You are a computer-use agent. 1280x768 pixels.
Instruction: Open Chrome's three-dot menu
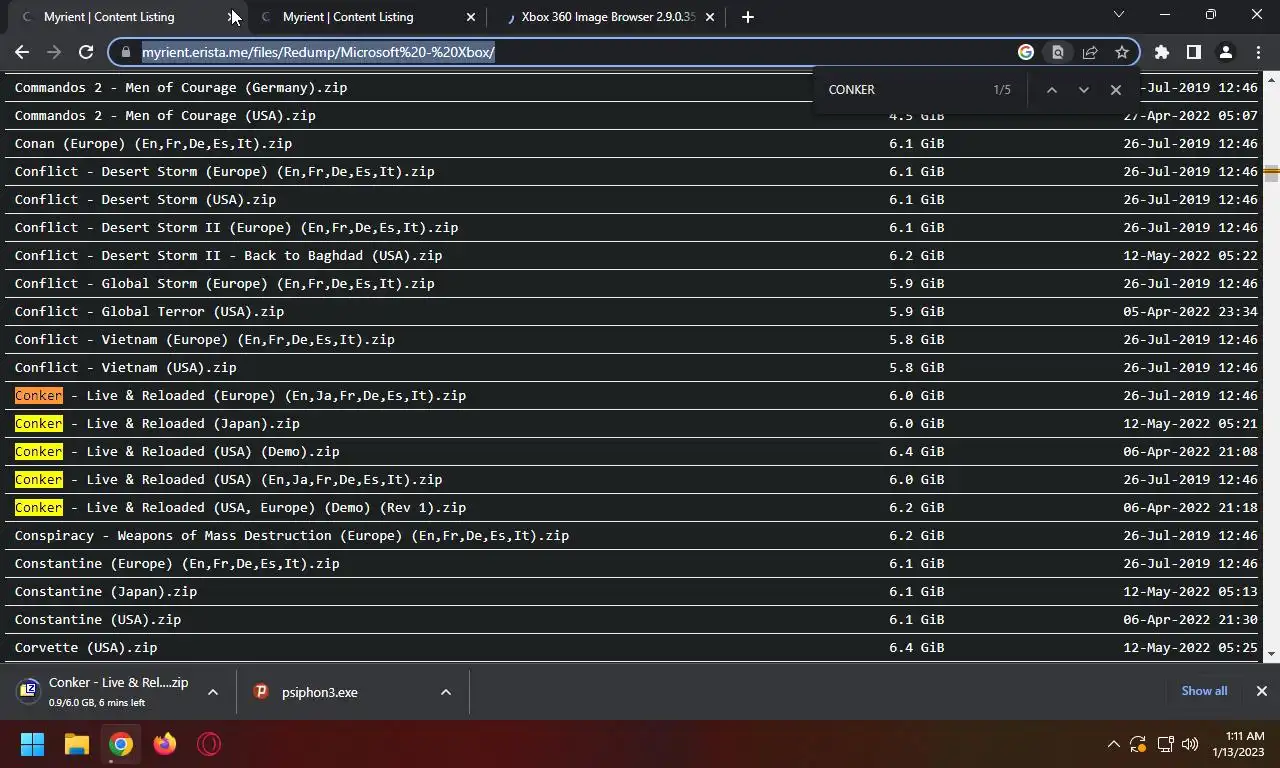click(x=1257, y=52)
